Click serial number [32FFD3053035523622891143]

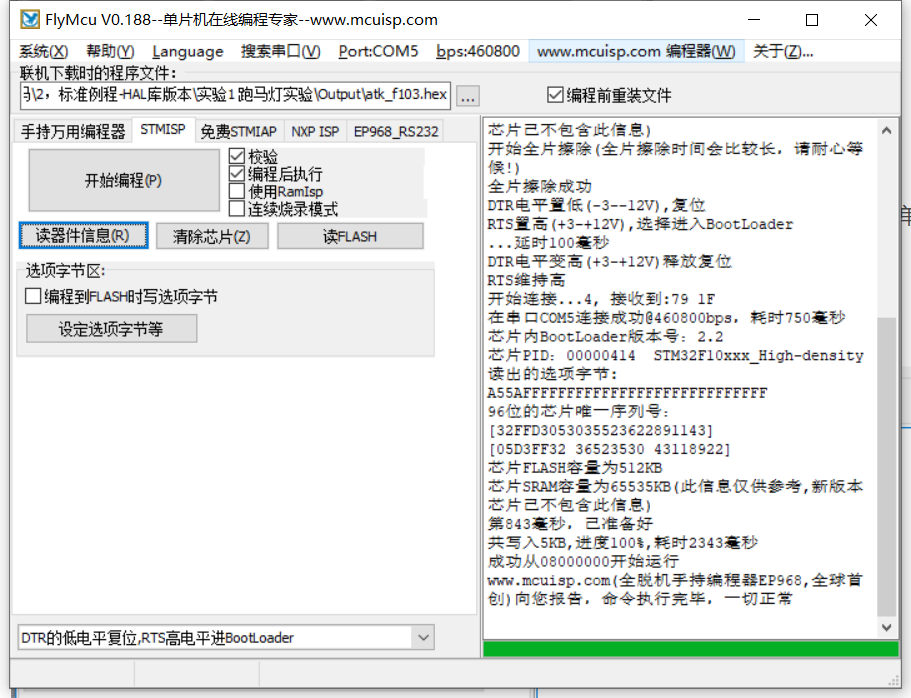tap(601, 431)
